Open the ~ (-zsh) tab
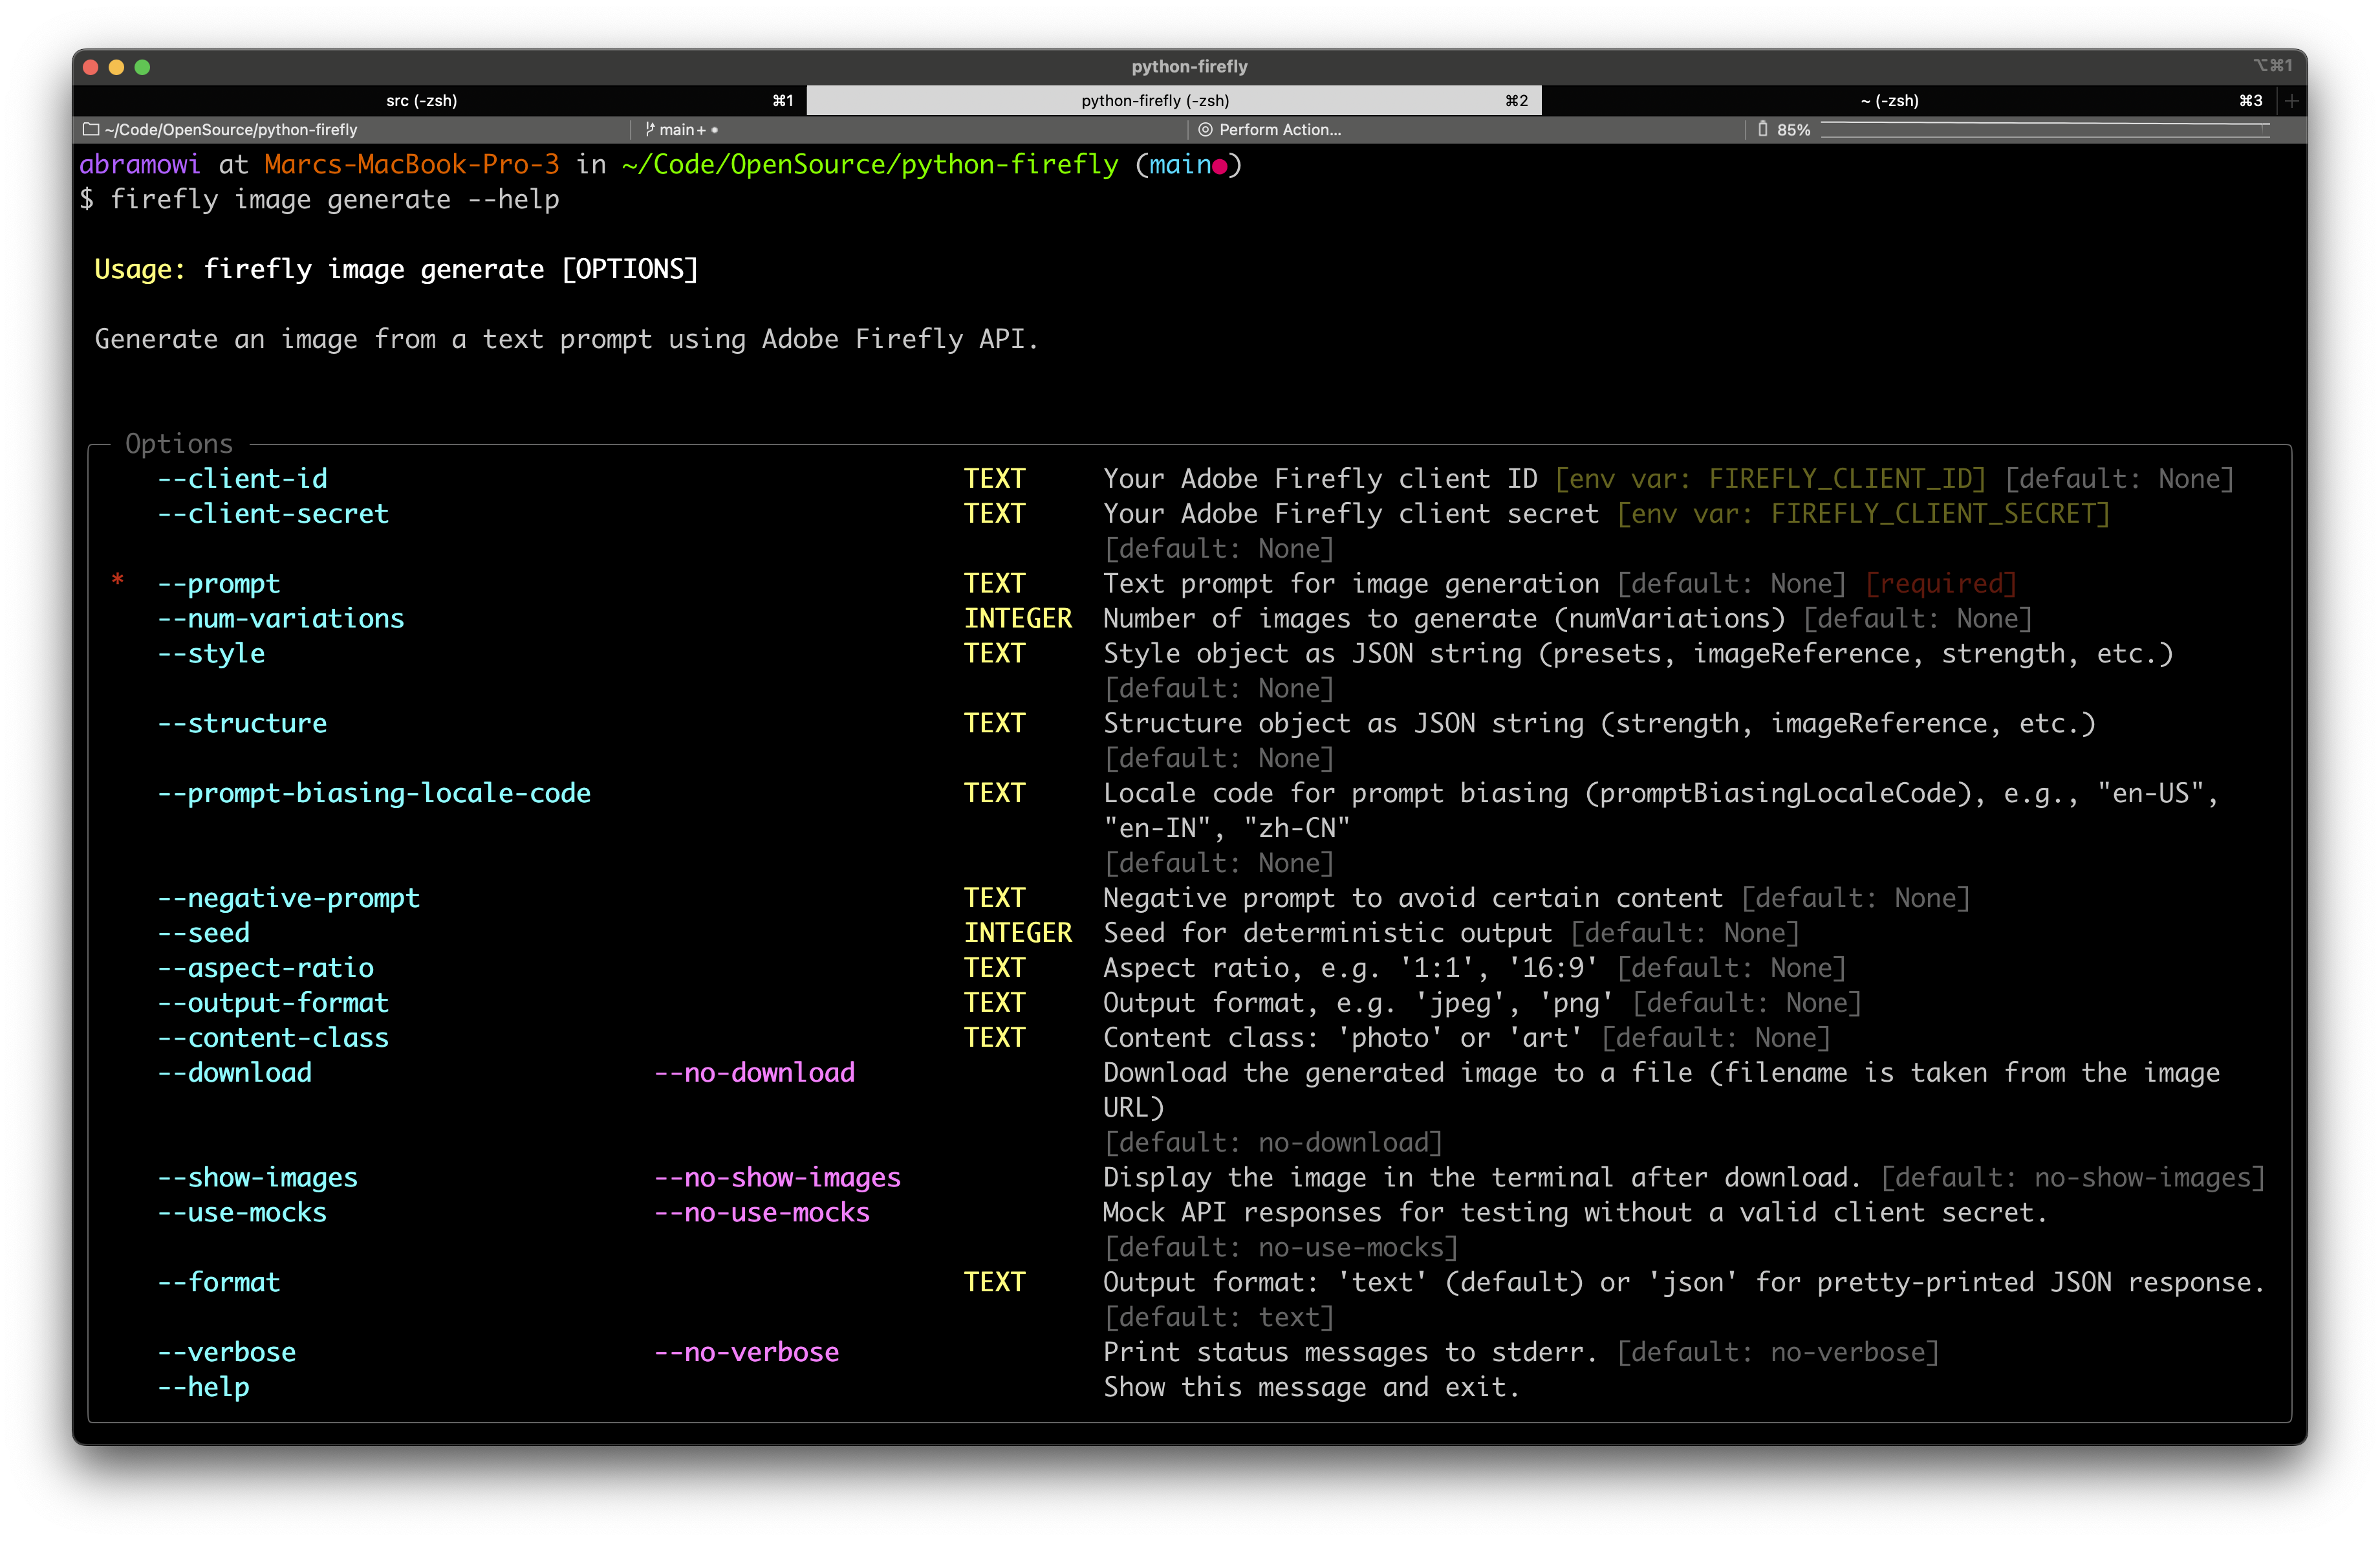 (x=1908, y=100)
